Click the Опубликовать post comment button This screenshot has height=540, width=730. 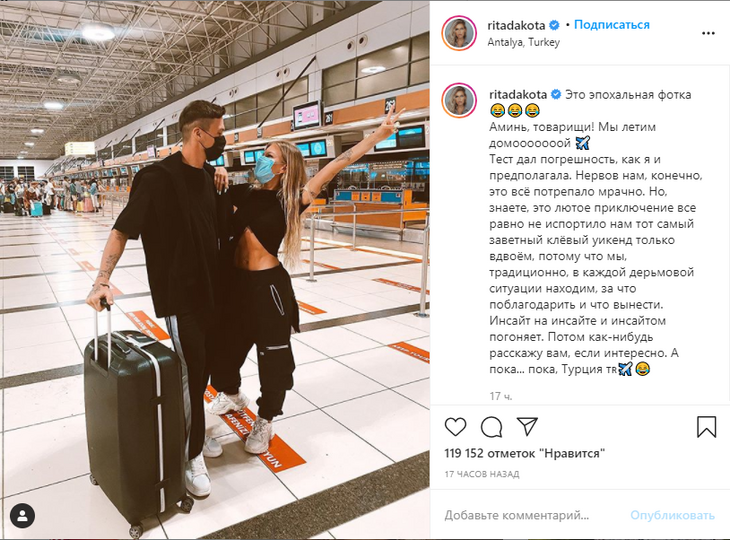(672, 515)
